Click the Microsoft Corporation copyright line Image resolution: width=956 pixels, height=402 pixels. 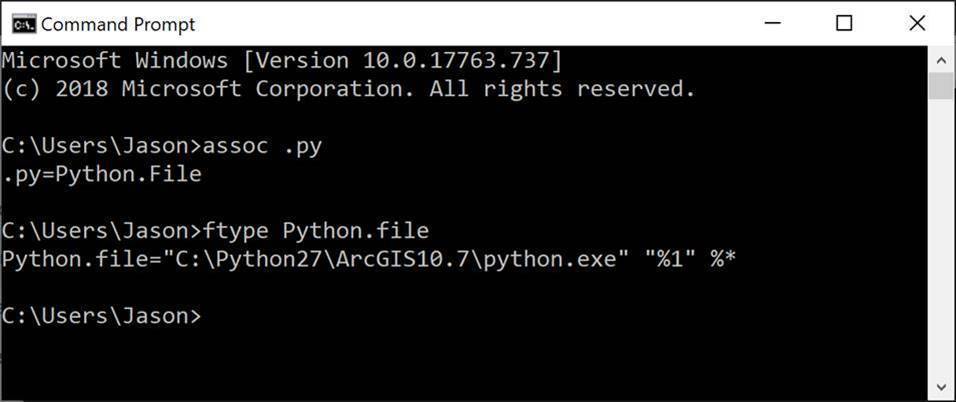coord(348,89)
